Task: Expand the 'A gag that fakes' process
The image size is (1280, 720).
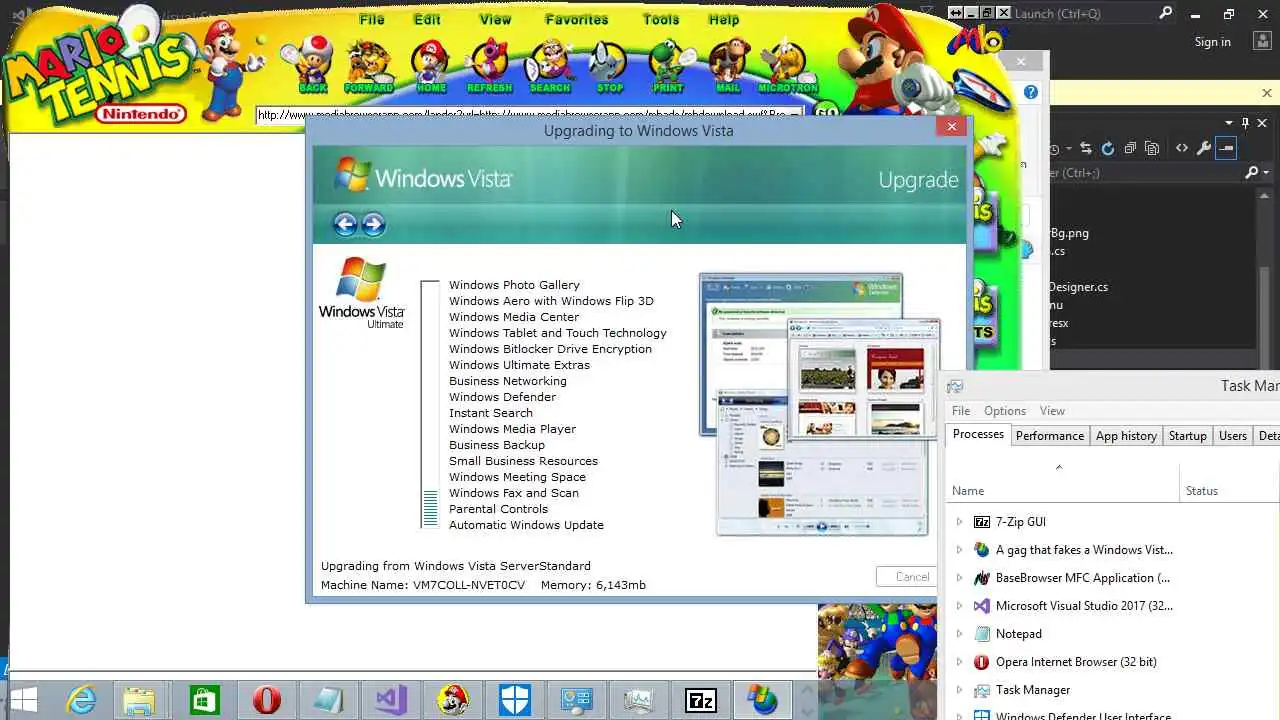Action: click(959, 550)
